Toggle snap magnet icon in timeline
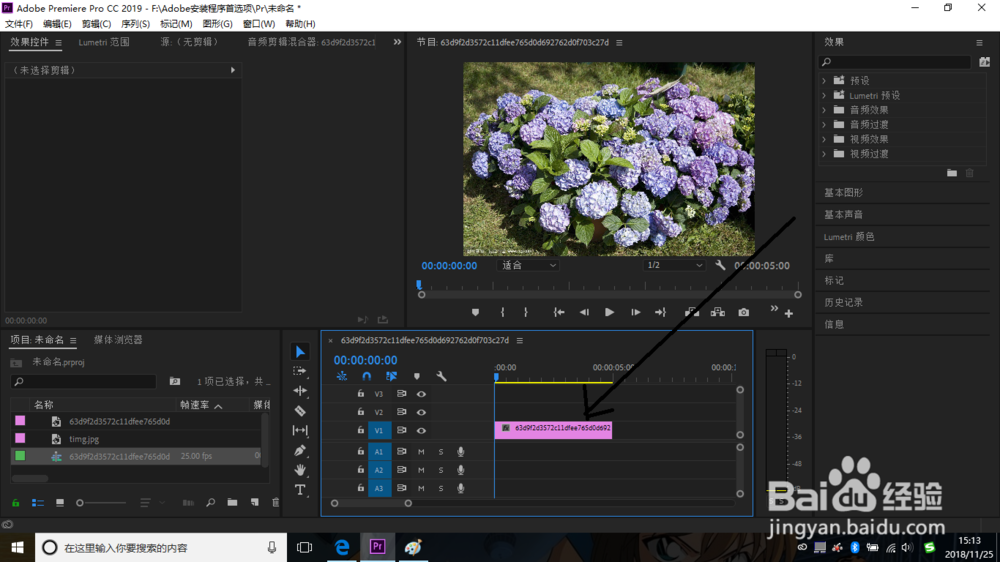Screen dimensions: 1000x562 [367, 376]
